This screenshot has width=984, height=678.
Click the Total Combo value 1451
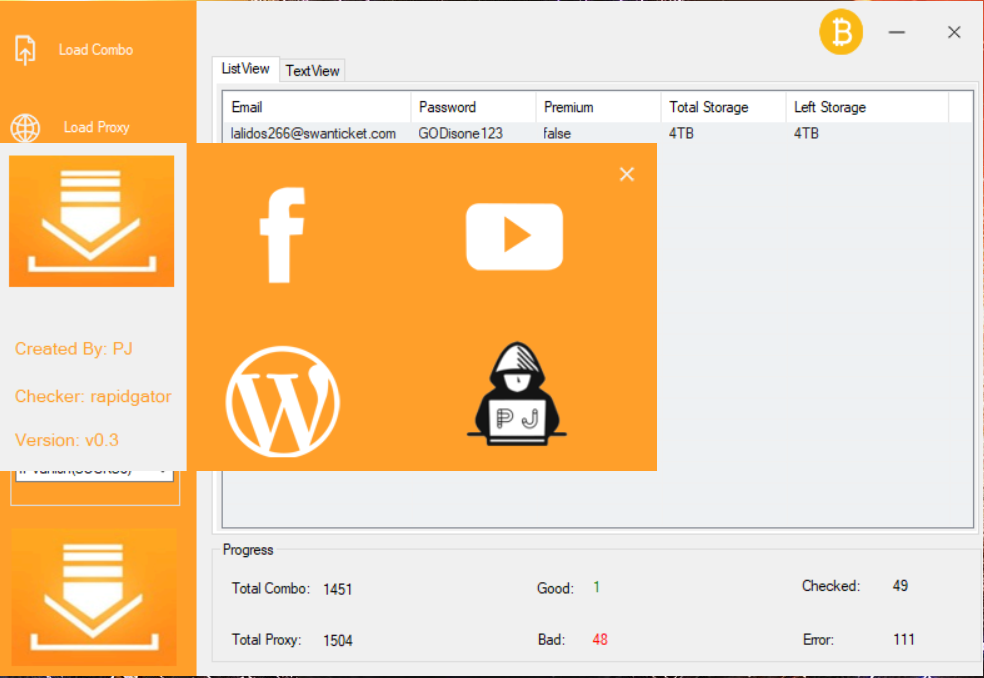pos(338,589)
